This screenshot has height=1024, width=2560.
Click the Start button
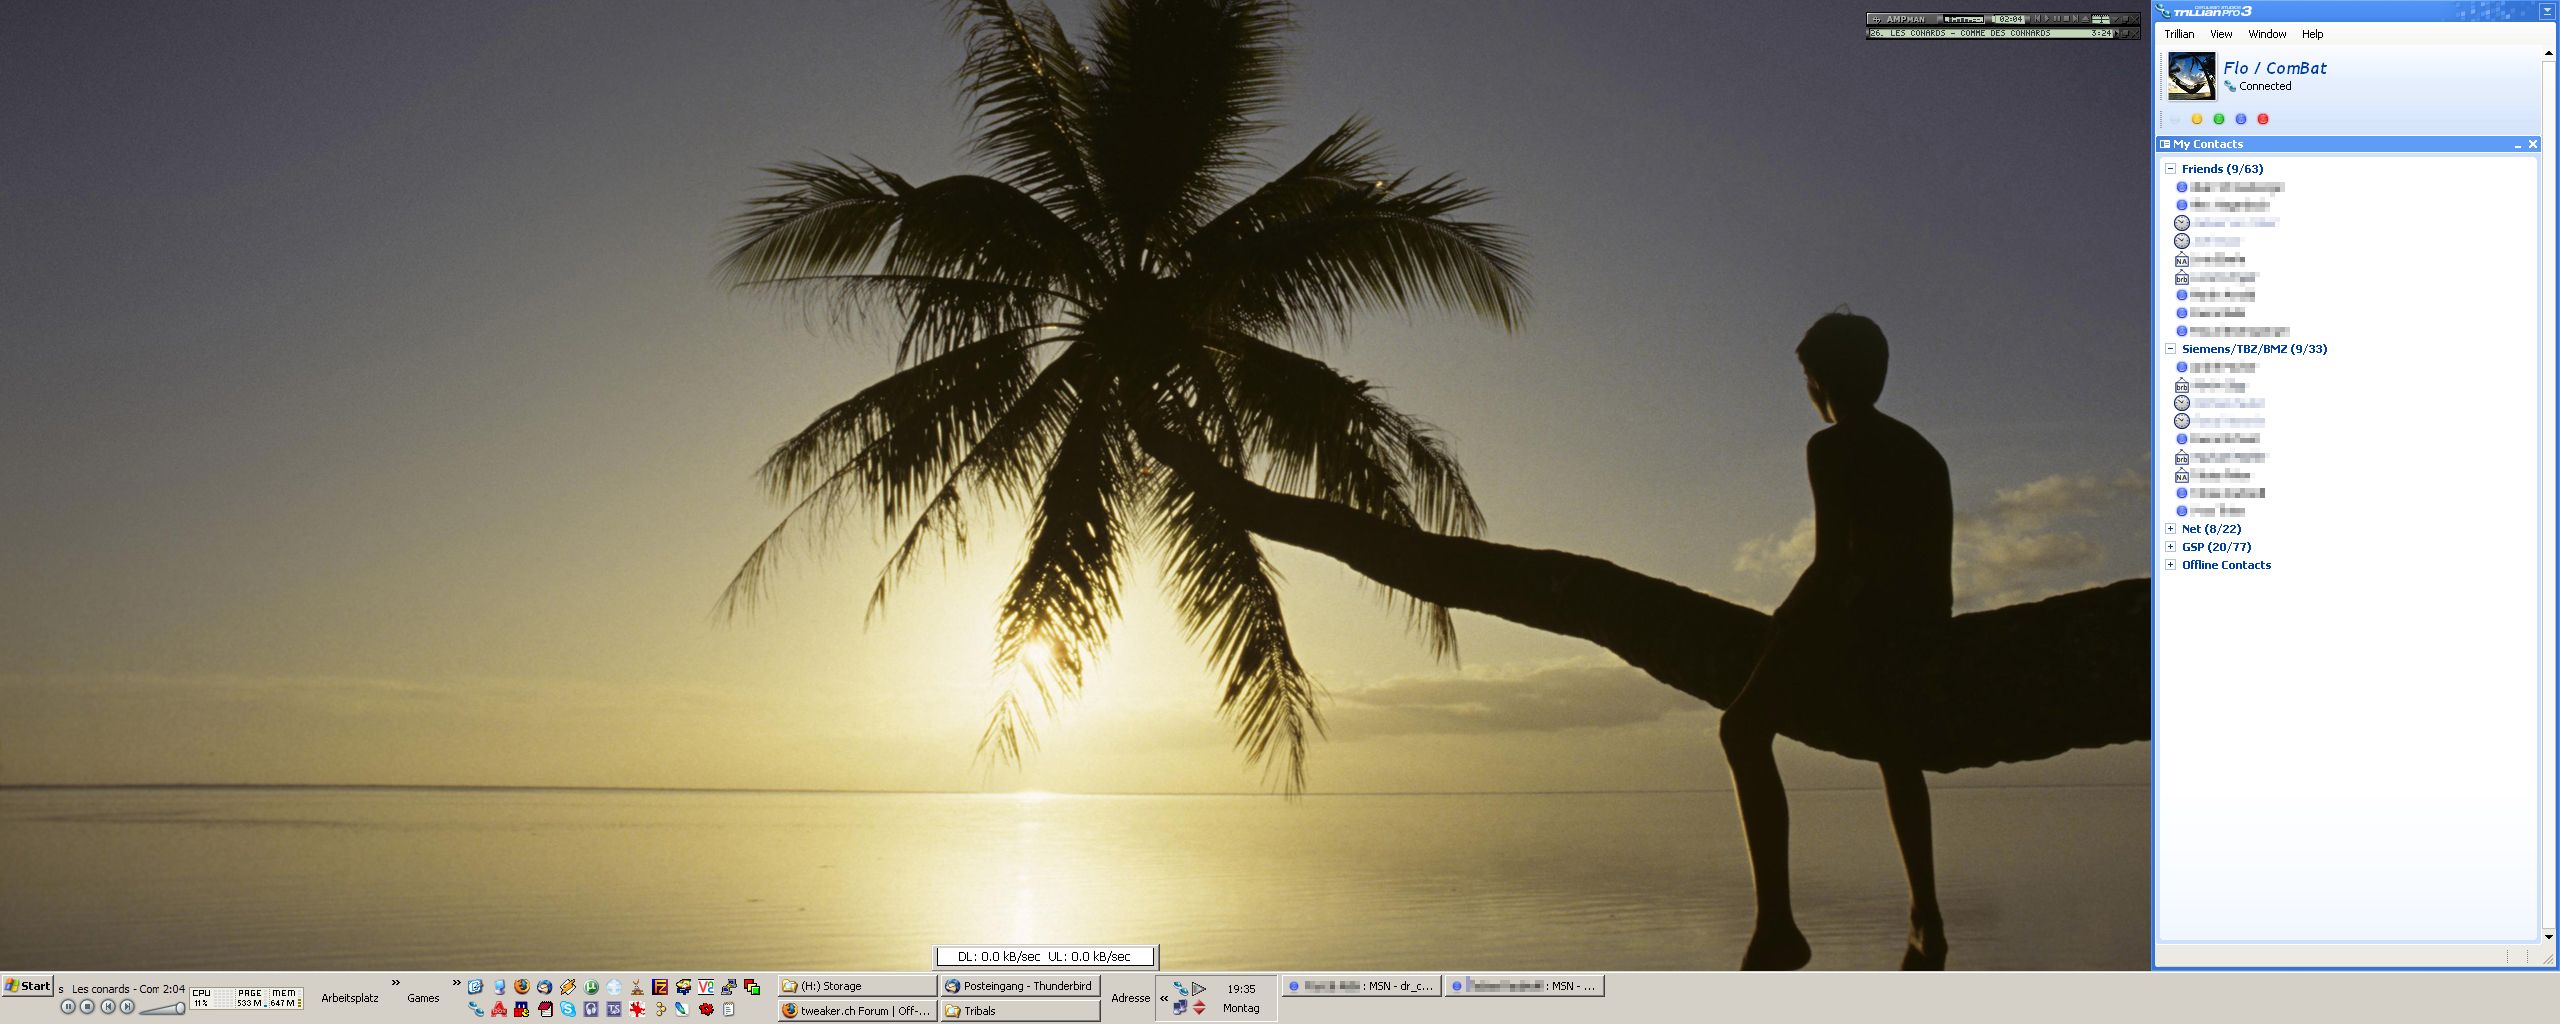click(x=27, y=986)
